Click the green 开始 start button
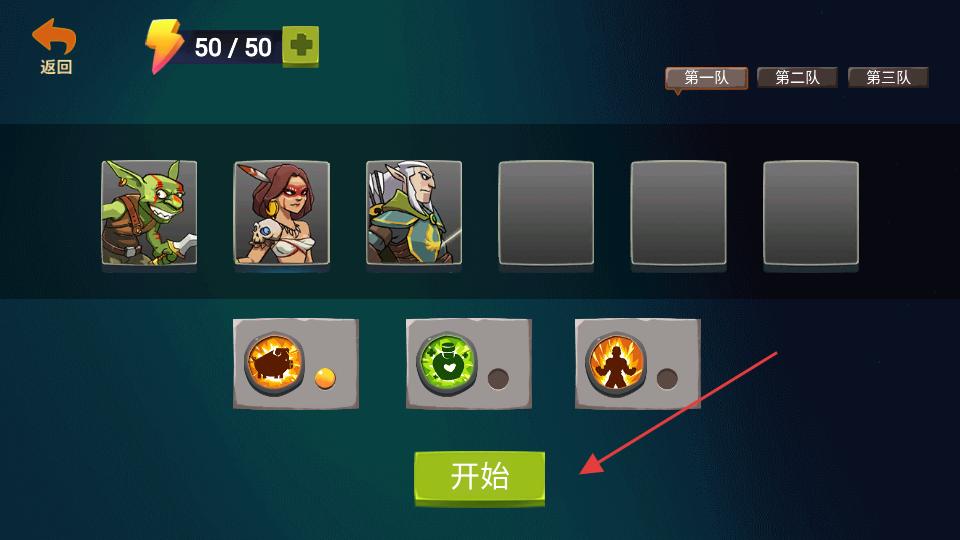Viewport: 960px width, 540px height. click(479, 478)
